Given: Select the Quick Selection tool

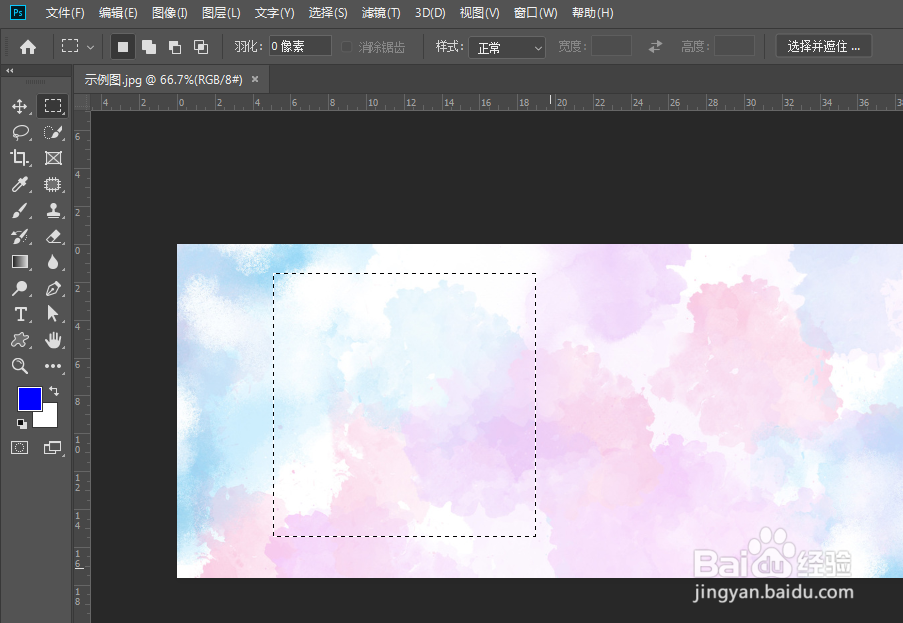Looking at the screenshot, I should (x=53, y=132).
